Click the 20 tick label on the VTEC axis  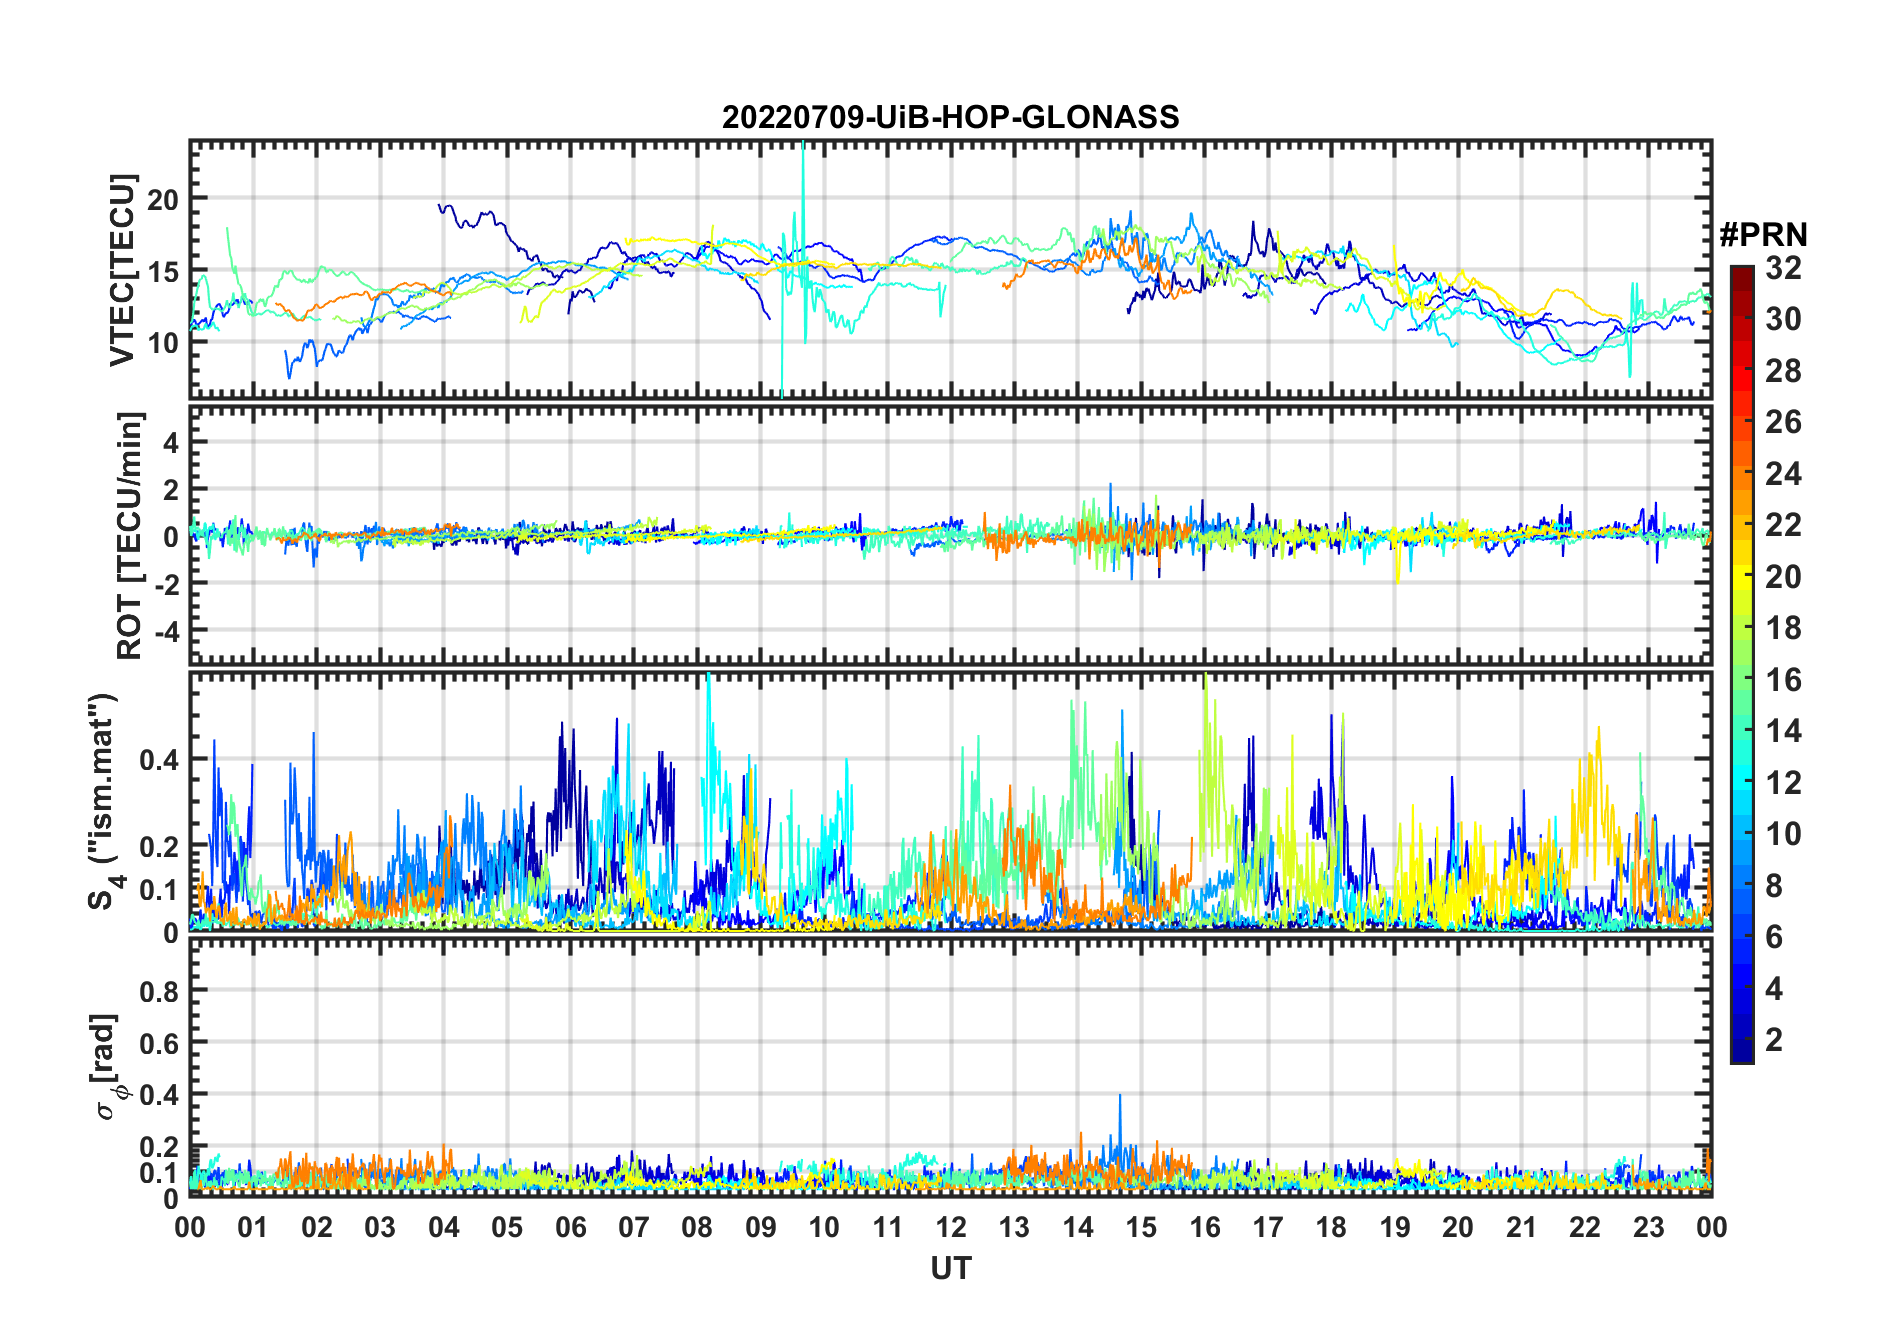(163, 200)
